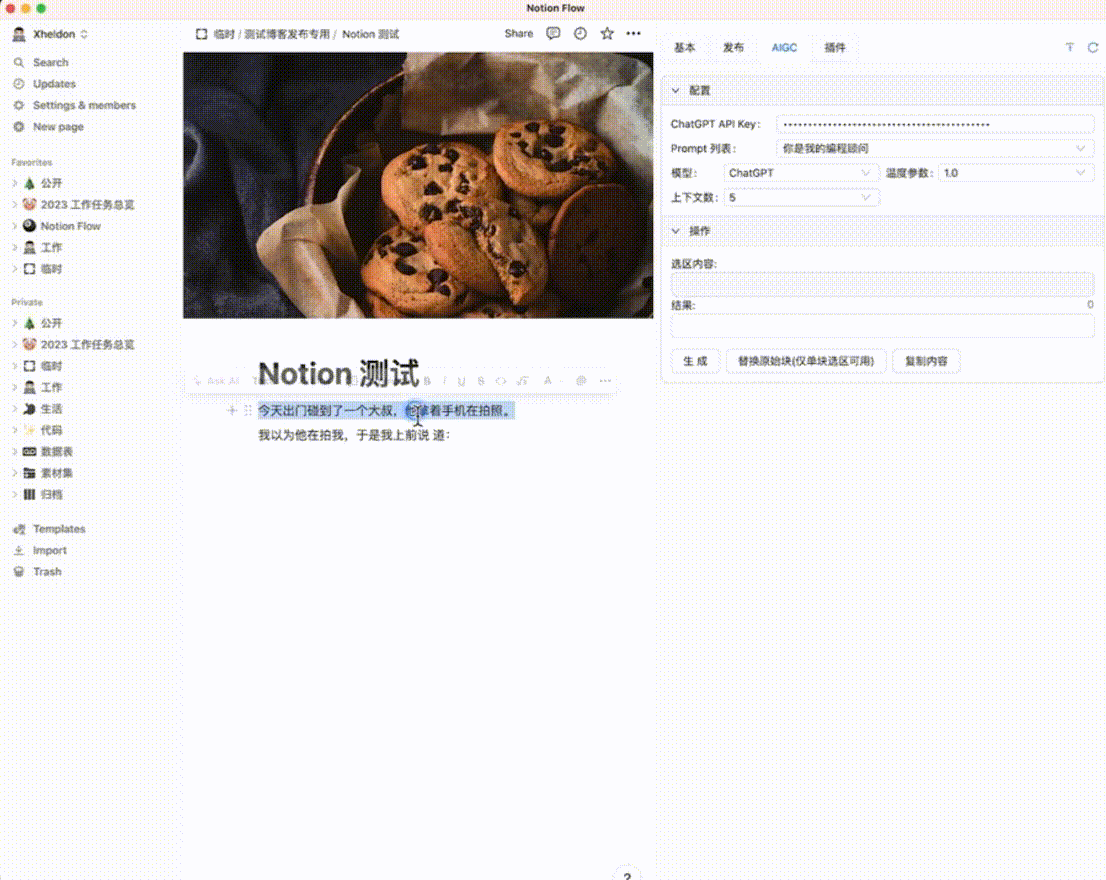Expand Notion Flow page in Favorites
The image size is (1106, 880).
(15, 226)
